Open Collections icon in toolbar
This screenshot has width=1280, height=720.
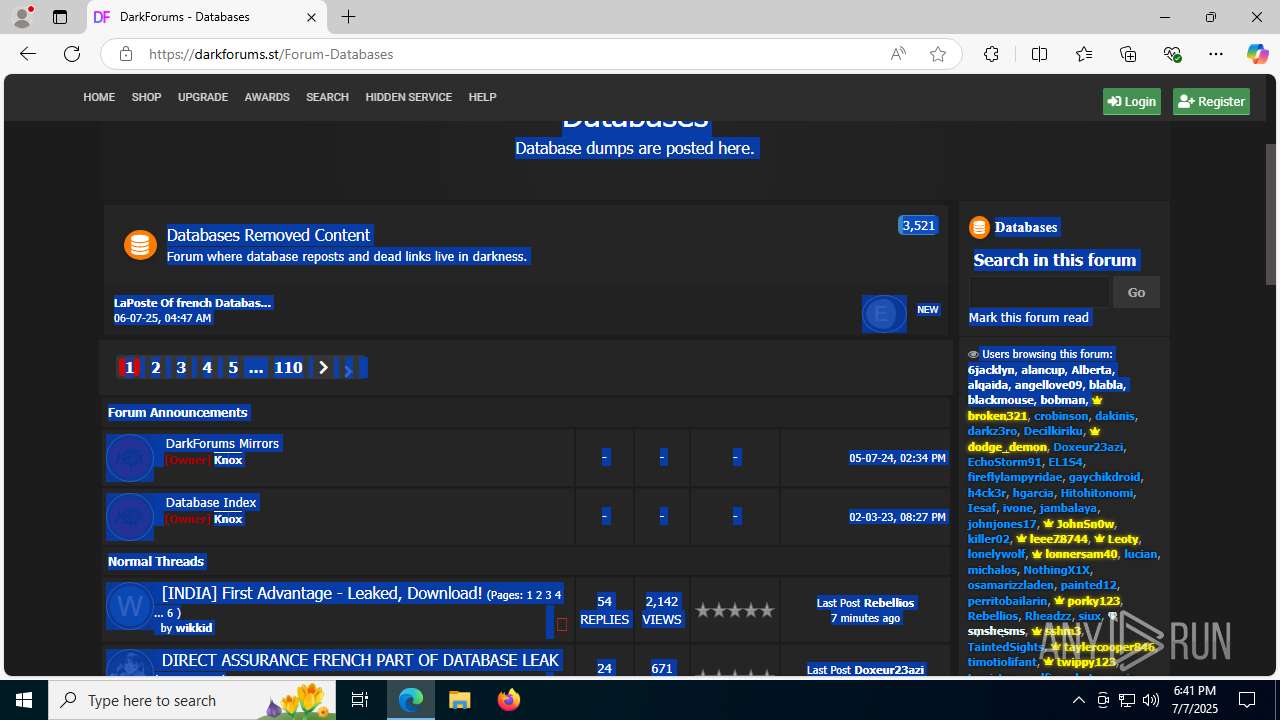coord(1128,54)
